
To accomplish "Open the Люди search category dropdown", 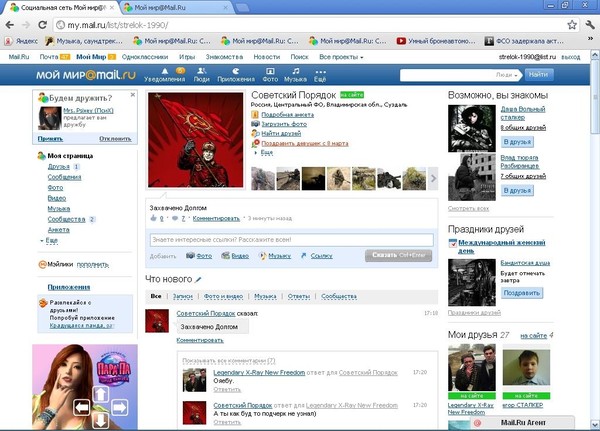I will (507, 75).
